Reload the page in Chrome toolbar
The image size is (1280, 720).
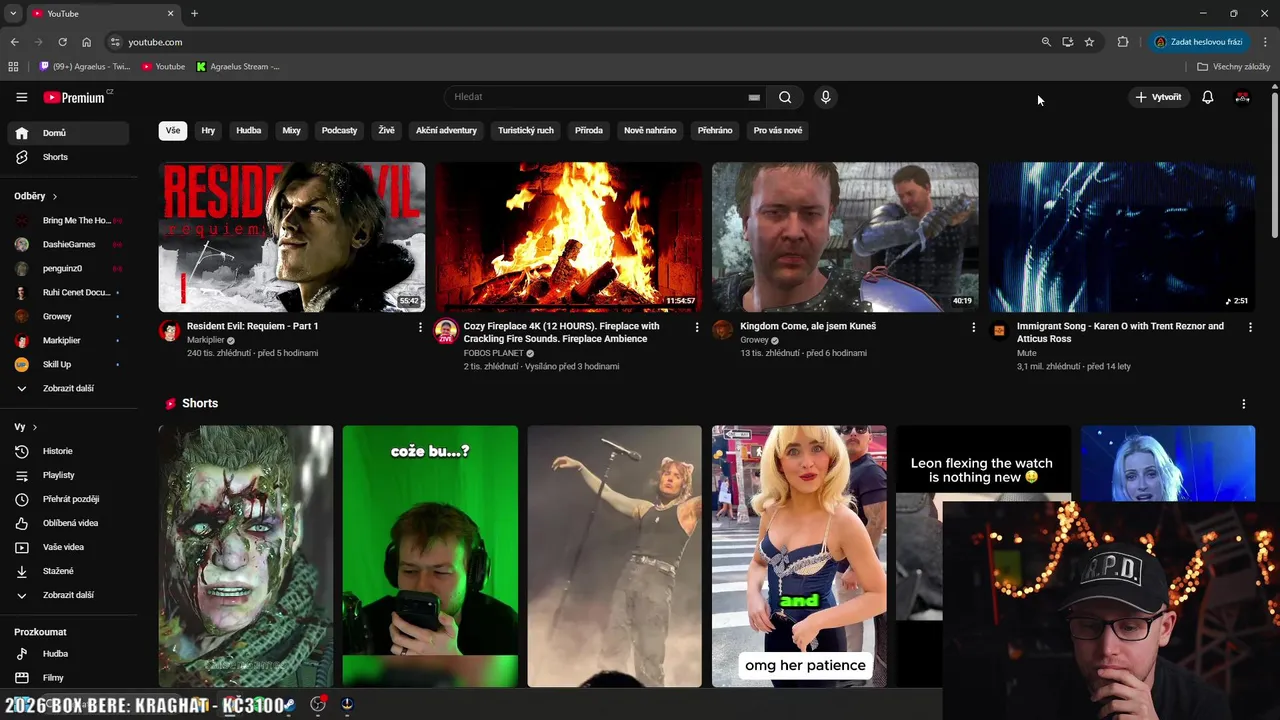(62, 42)
